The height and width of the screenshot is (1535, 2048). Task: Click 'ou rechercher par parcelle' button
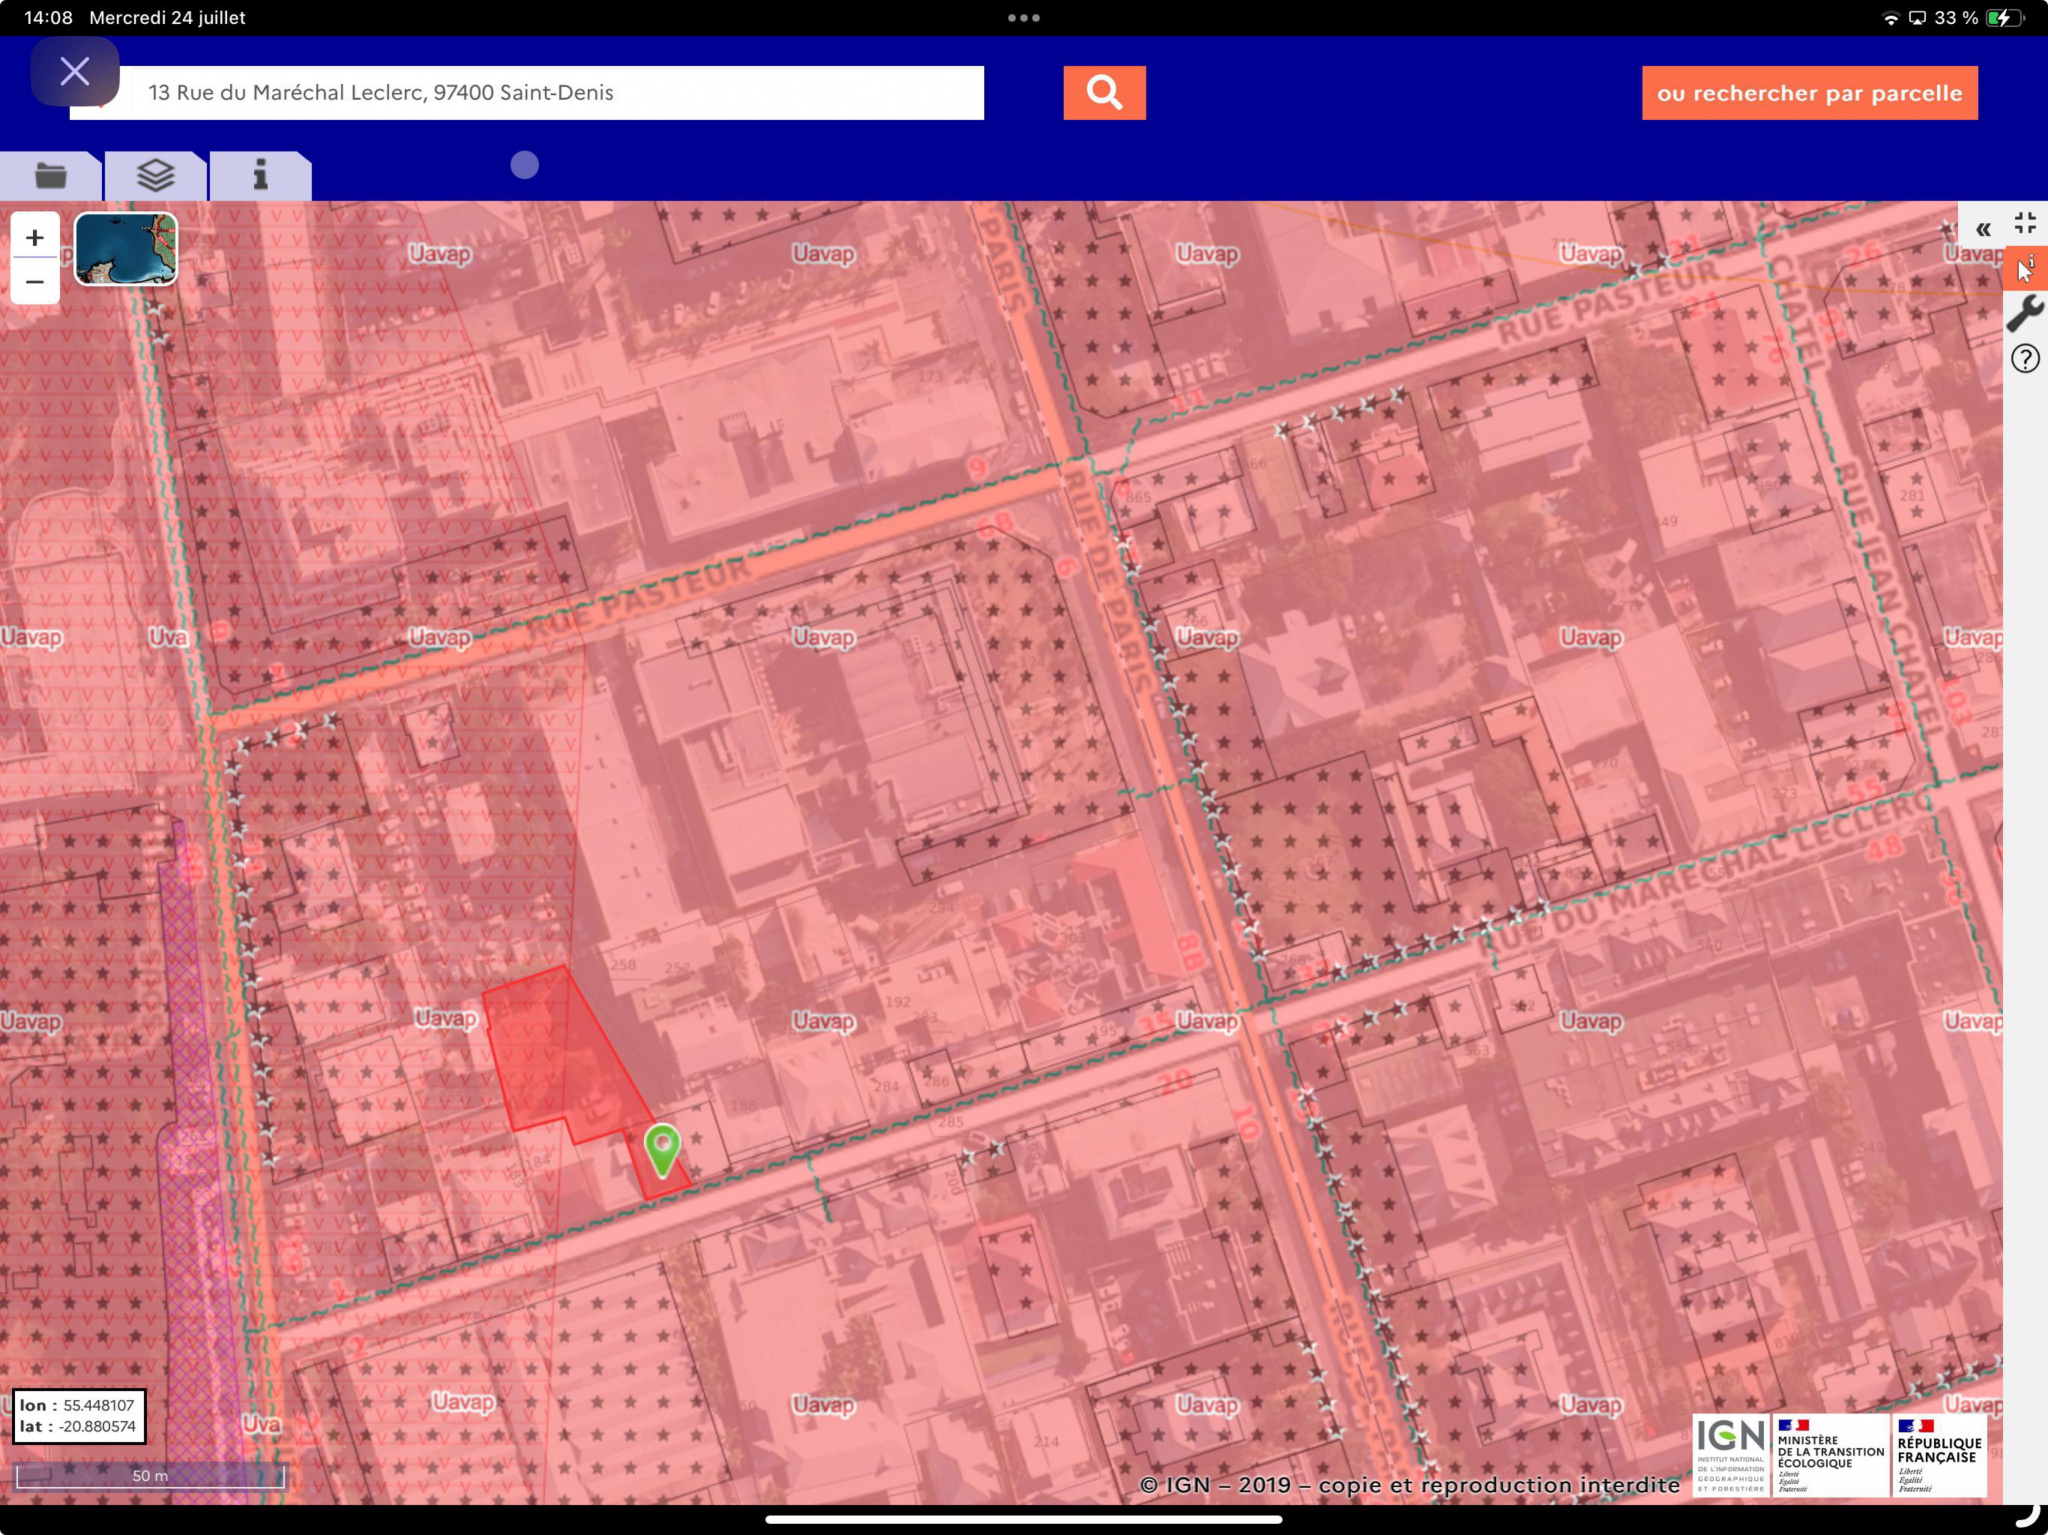(x=1809, y=93)
